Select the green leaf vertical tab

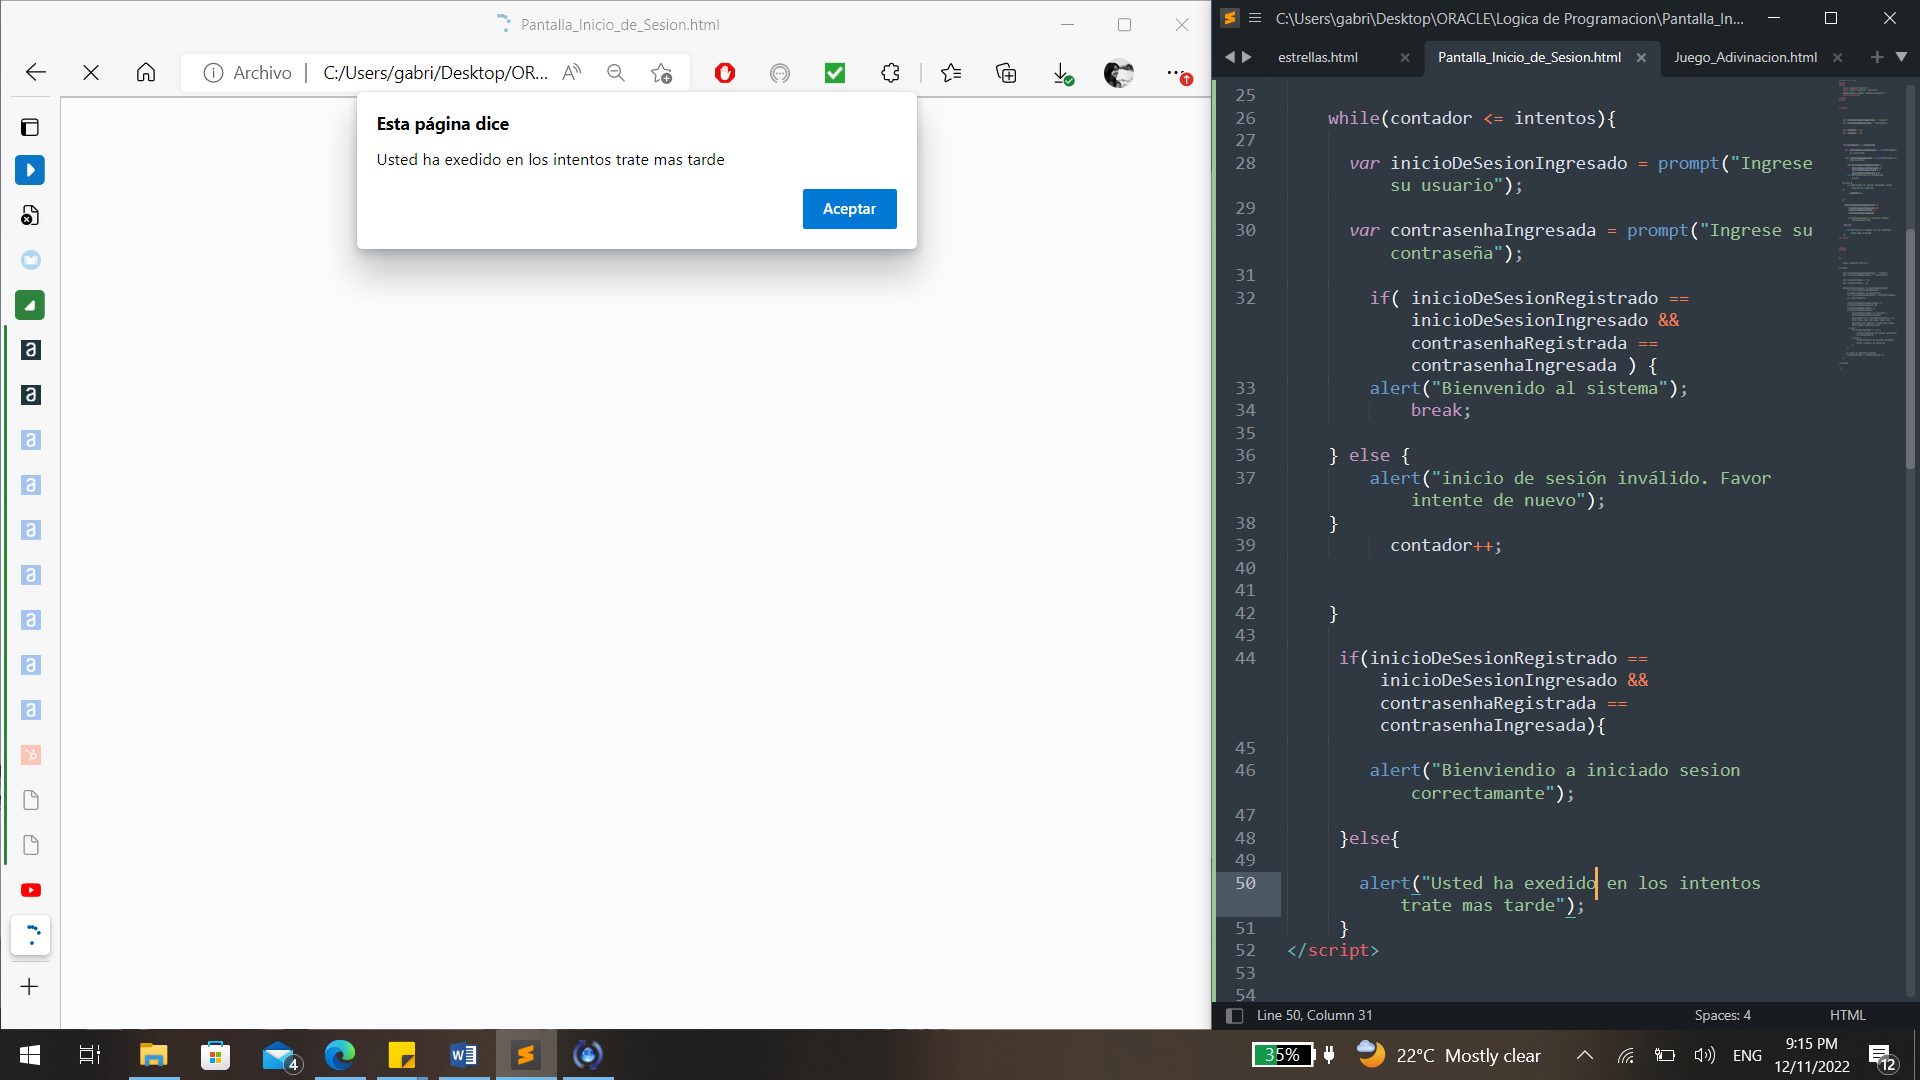coord(30,305)
